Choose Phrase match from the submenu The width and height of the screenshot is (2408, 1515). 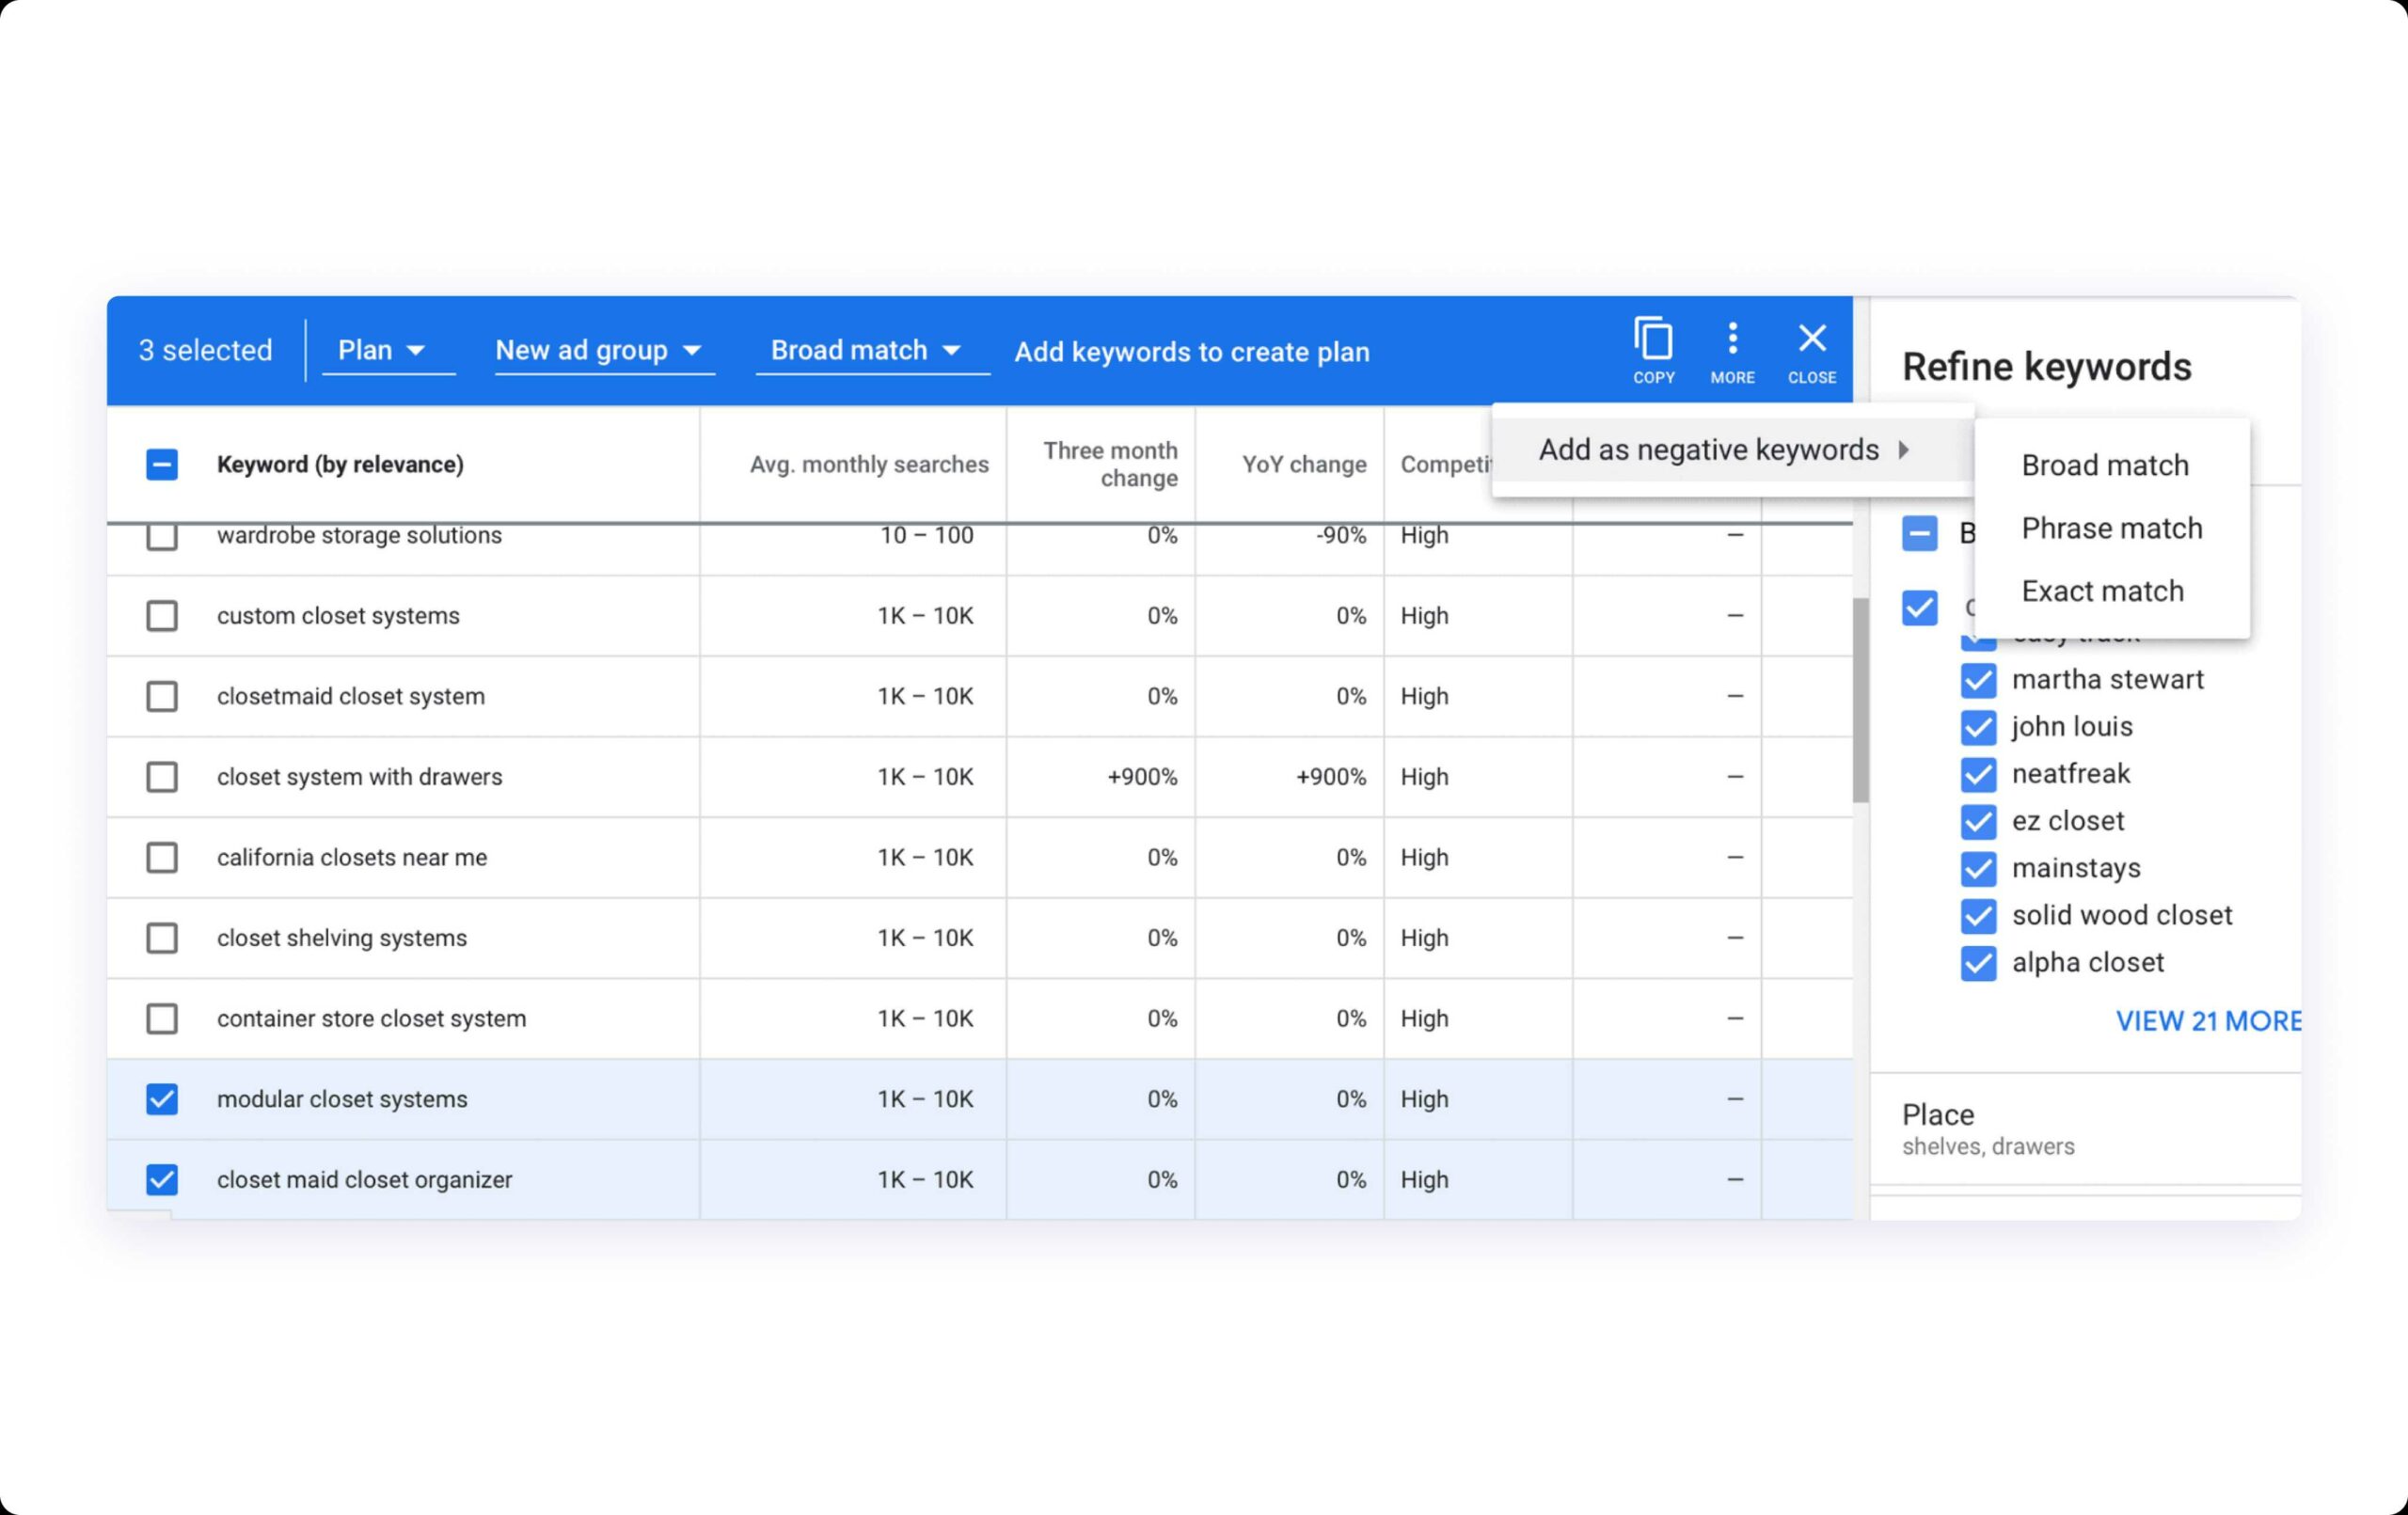(x=2111, y=528)
